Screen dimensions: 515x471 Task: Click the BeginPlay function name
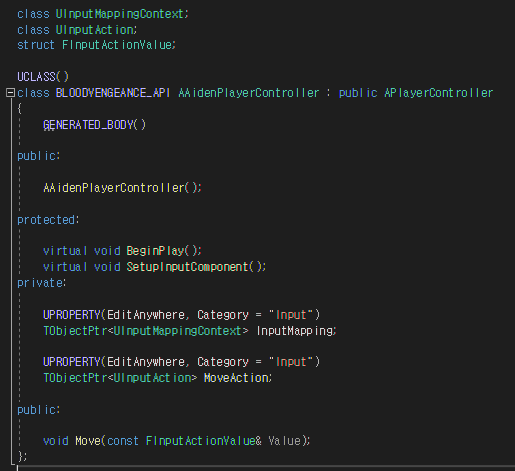pos(155,251)
